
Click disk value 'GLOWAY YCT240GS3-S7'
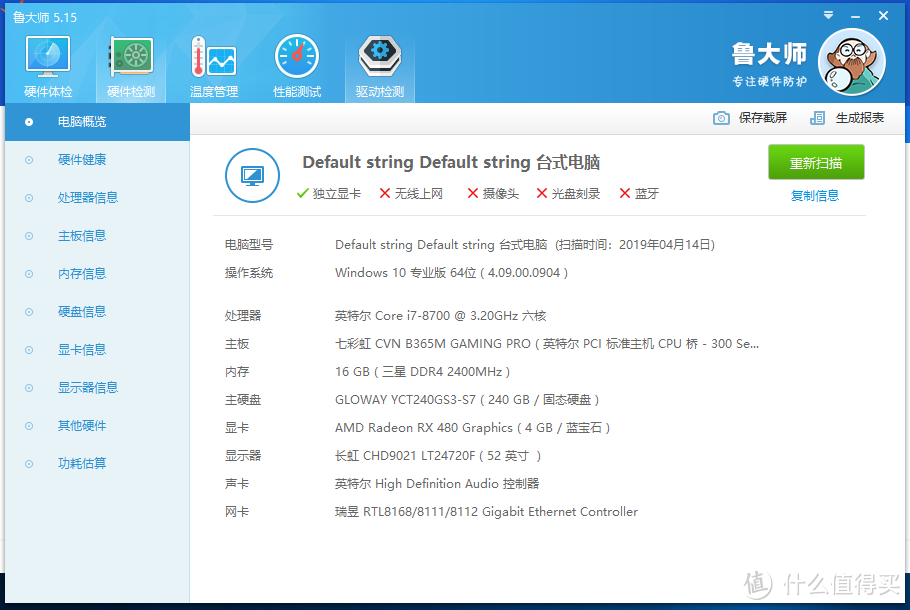(x=405, y=400)
